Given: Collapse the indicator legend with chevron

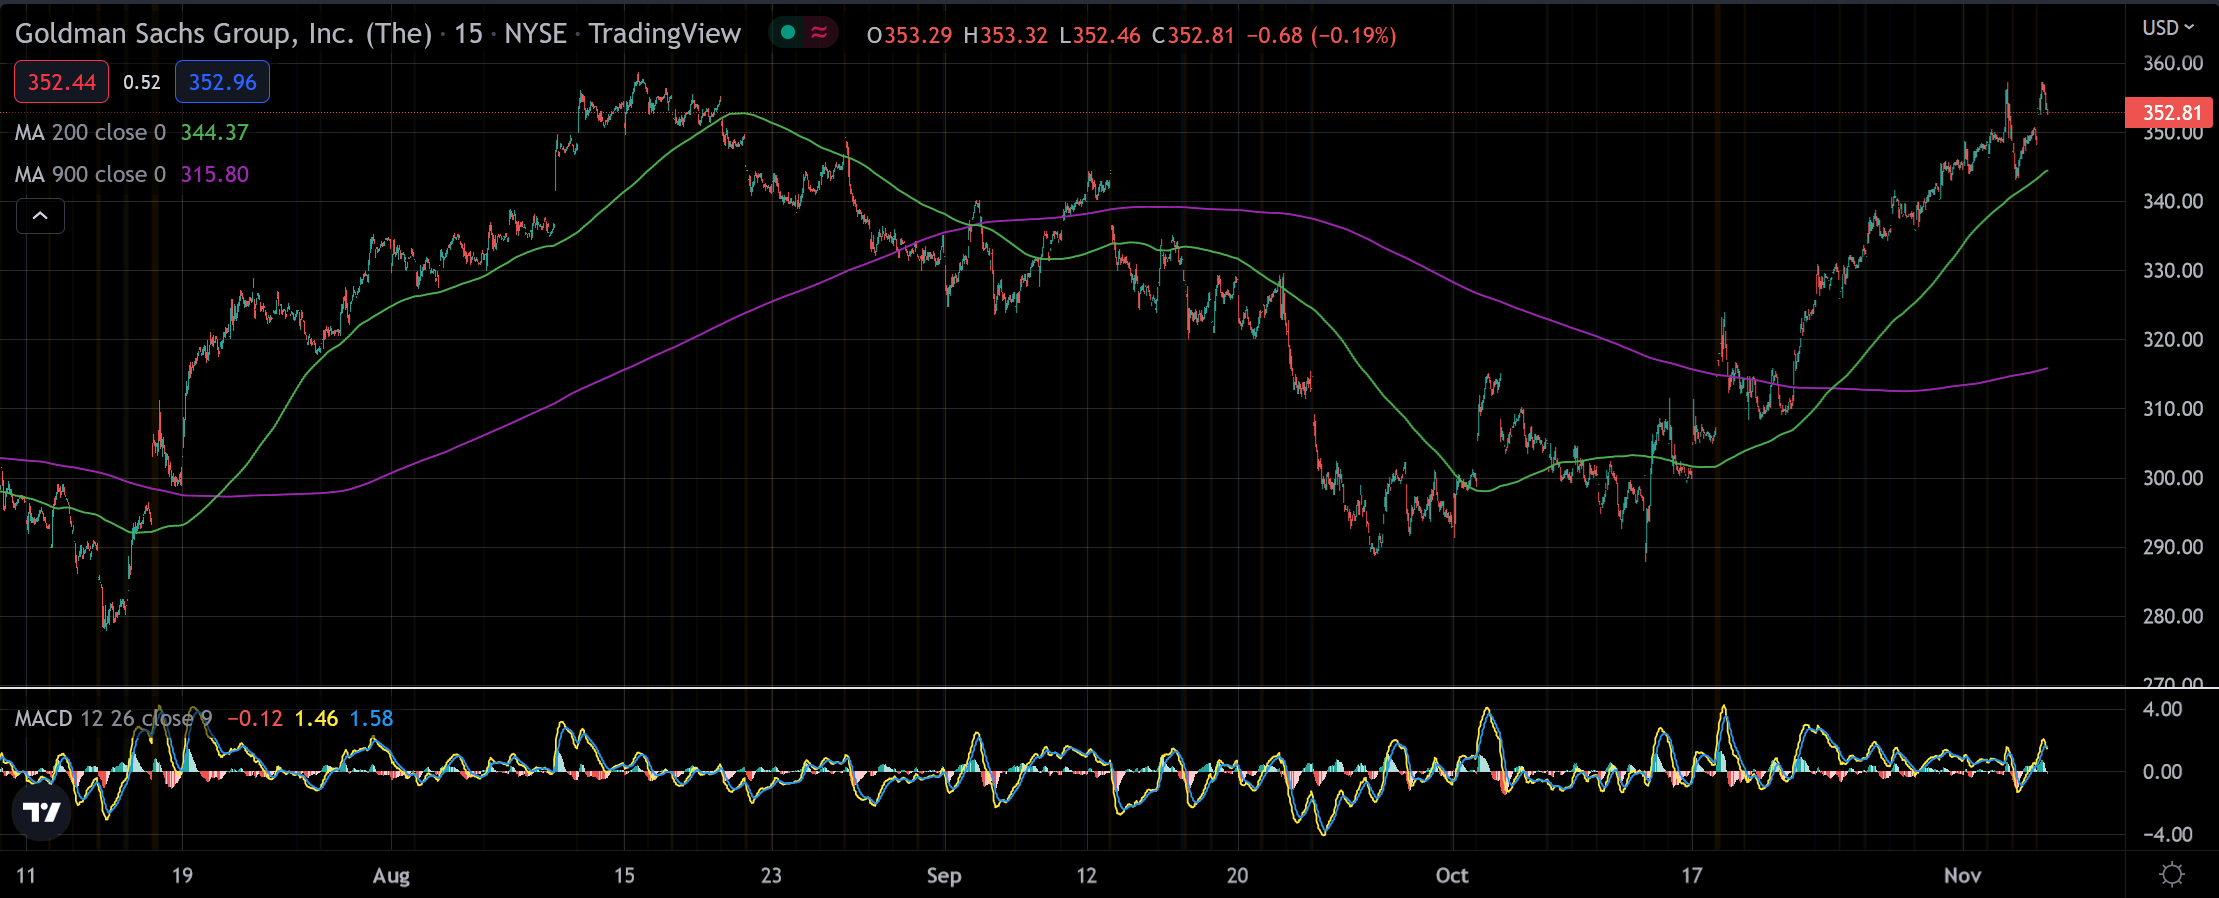Looking at the screenshot, I should [40, 216].
